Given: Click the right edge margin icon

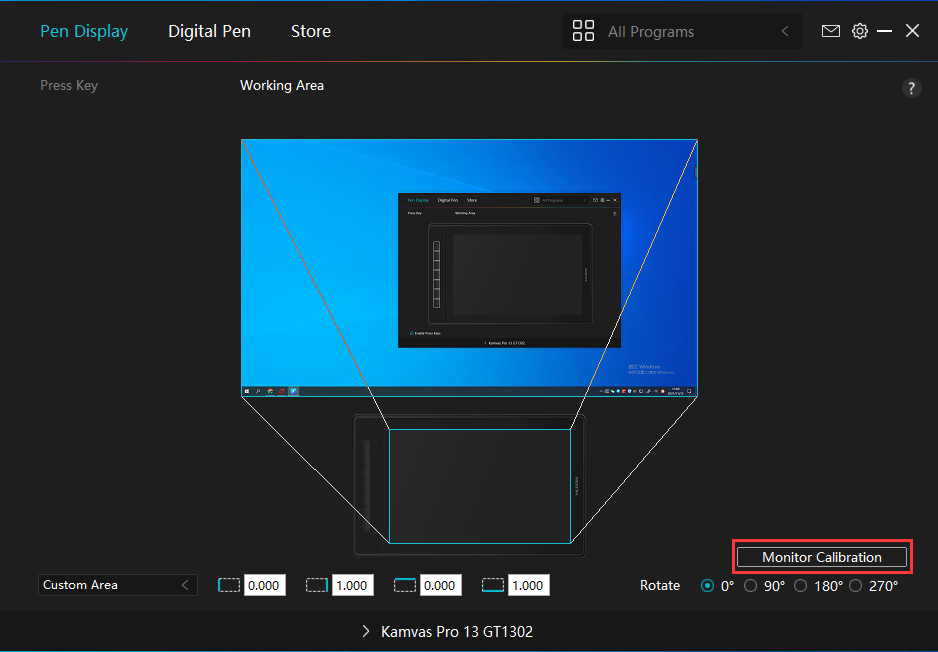Looking at the screenshot, I should point(316,585).
